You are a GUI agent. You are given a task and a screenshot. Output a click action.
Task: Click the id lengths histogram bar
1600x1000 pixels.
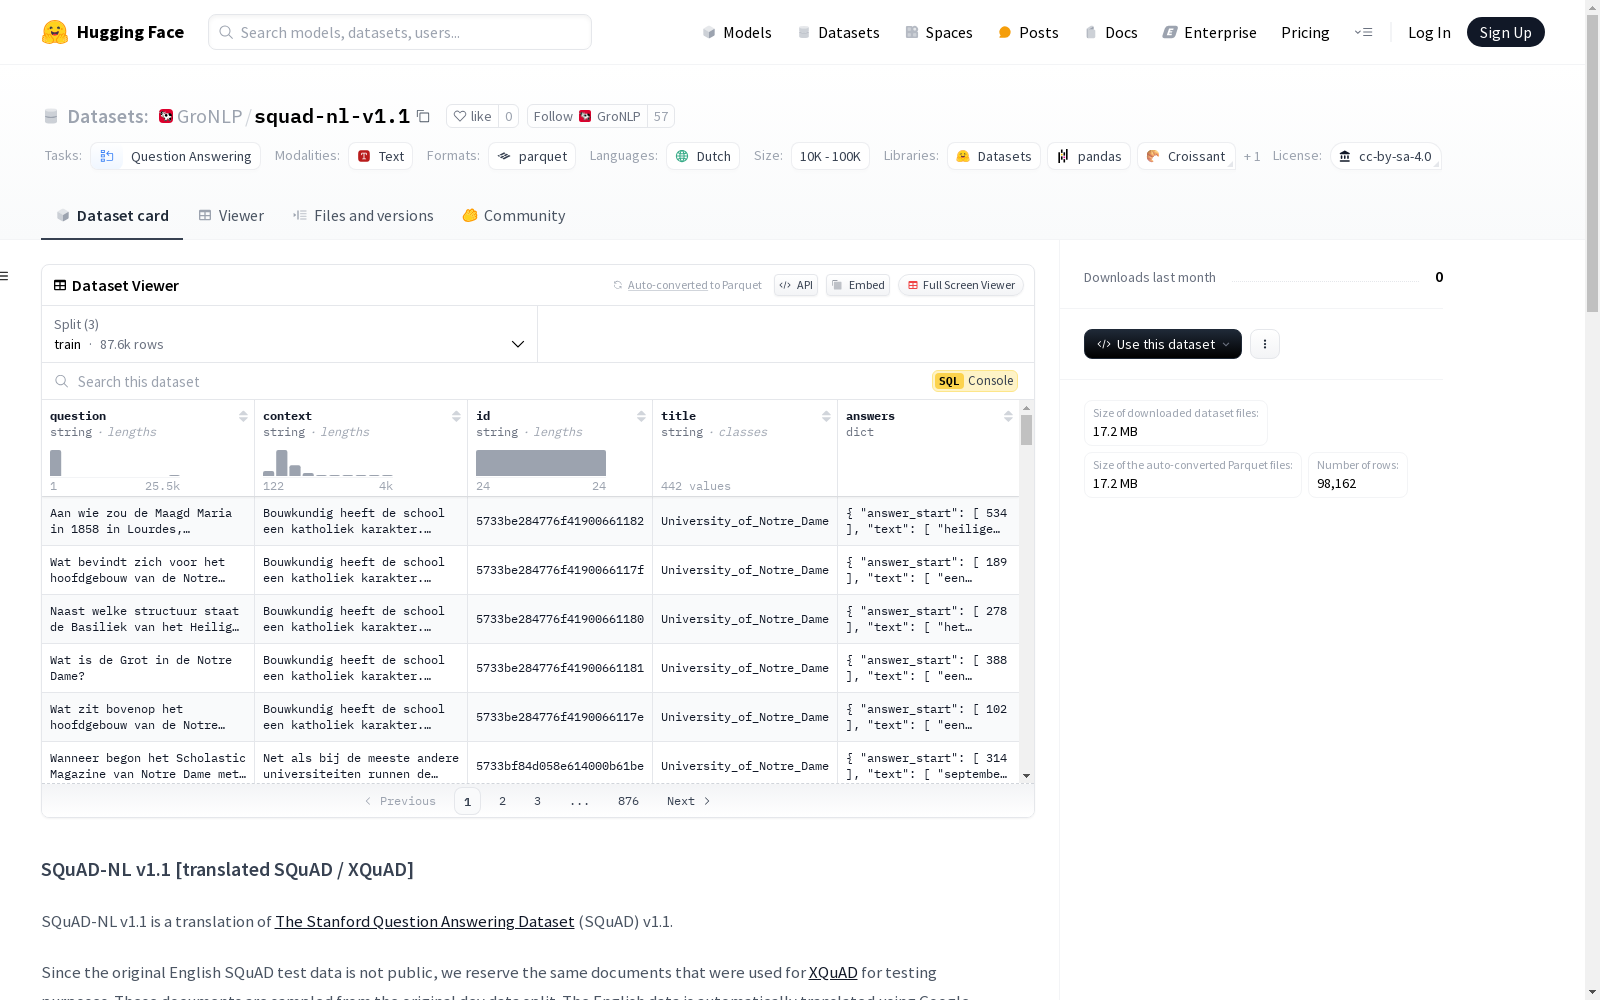coord(541,463)
